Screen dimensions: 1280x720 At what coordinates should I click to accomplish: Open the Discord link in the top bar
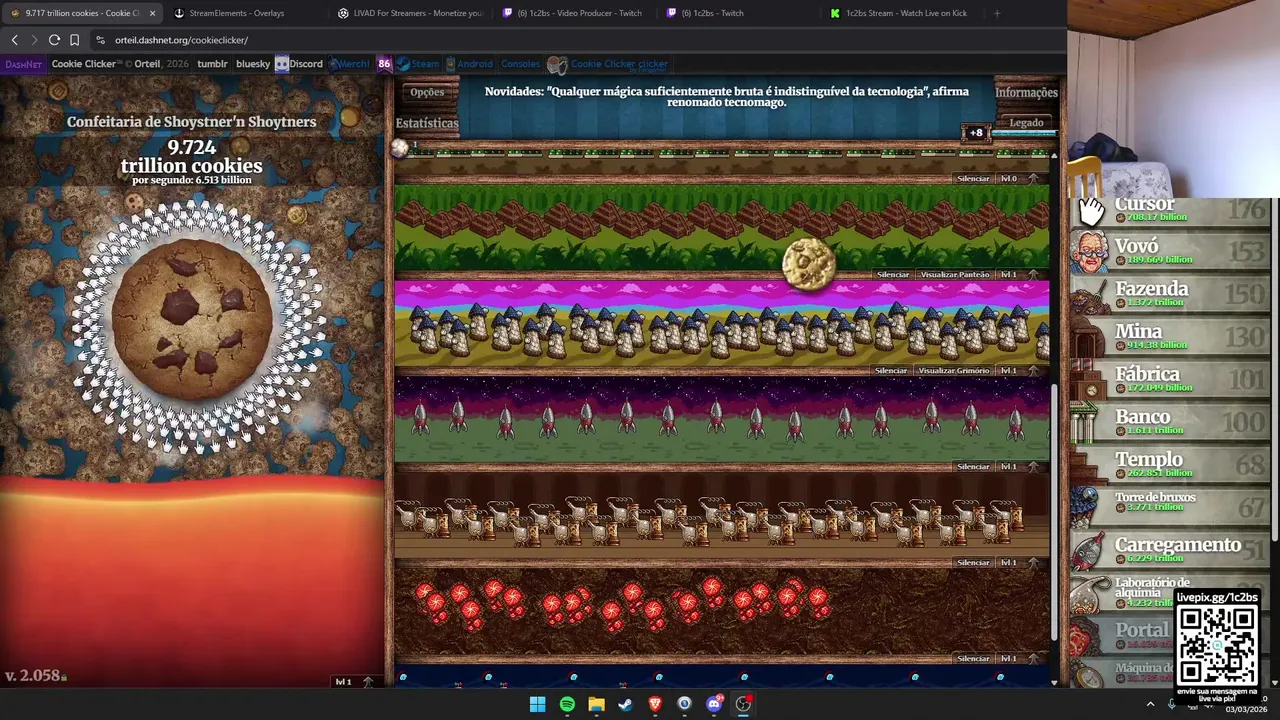[x=299, y=64]
